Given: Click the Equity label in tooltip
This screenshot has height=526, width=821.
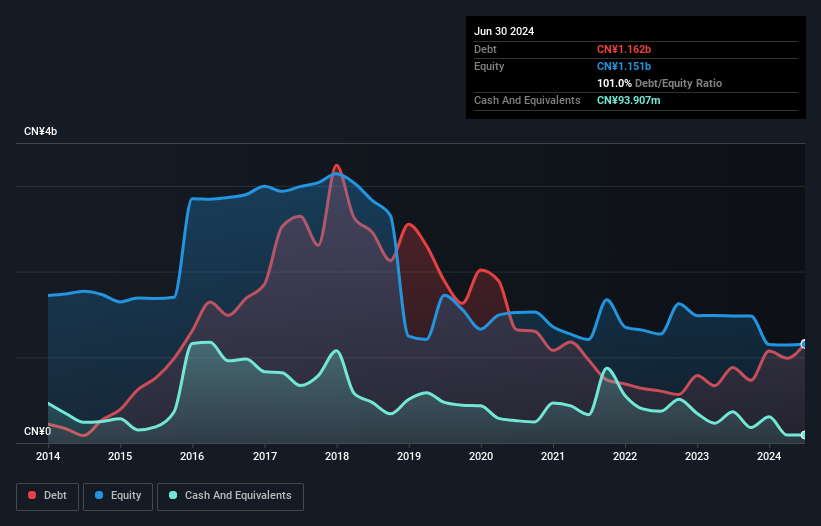Looking at the screenshot, I should [489, 66].
